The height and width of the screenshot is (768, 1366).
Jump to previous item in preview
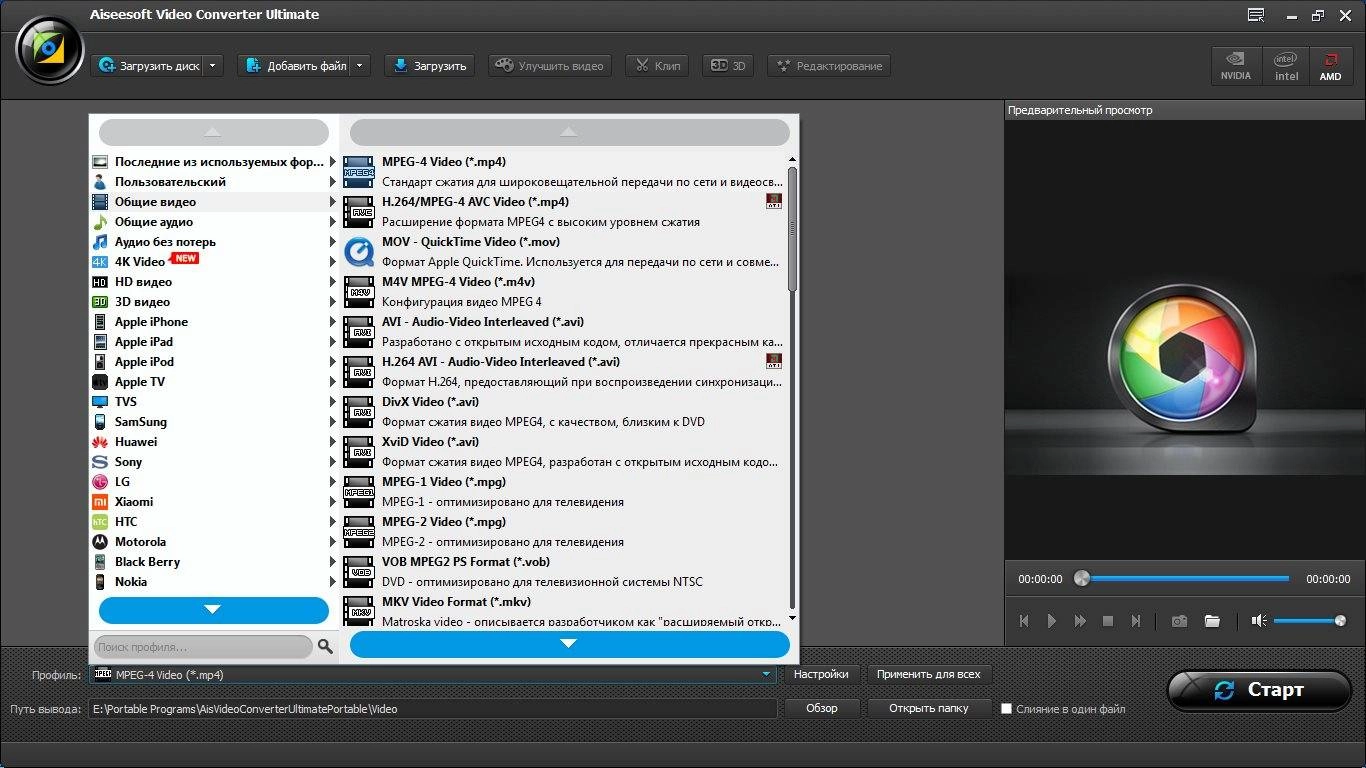[1024, 621]
